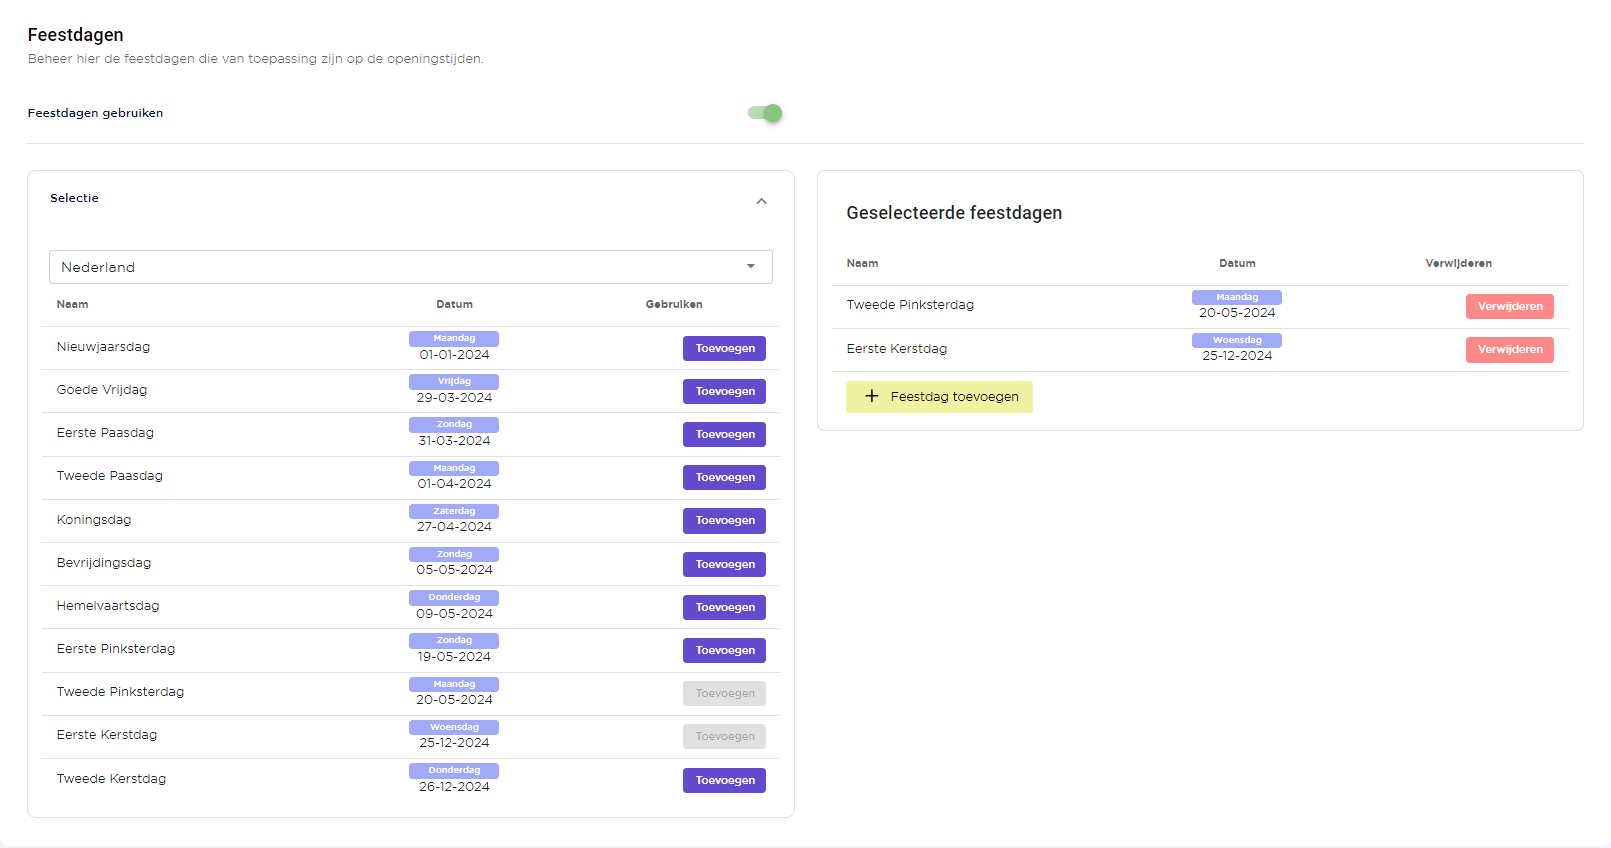Click disabled Toevoegen for Tweede Pinksterdag
Screen dimensions: 1611x848
[724, 693]
